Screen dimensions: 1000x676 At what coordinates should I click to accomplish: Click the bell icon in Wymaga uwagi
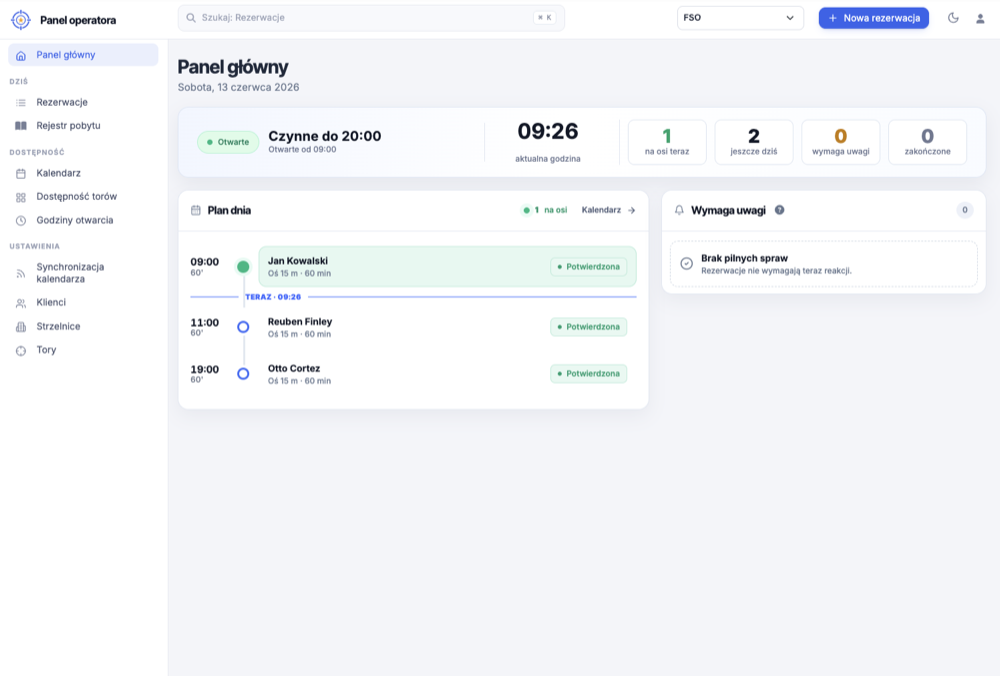point(679,210)
